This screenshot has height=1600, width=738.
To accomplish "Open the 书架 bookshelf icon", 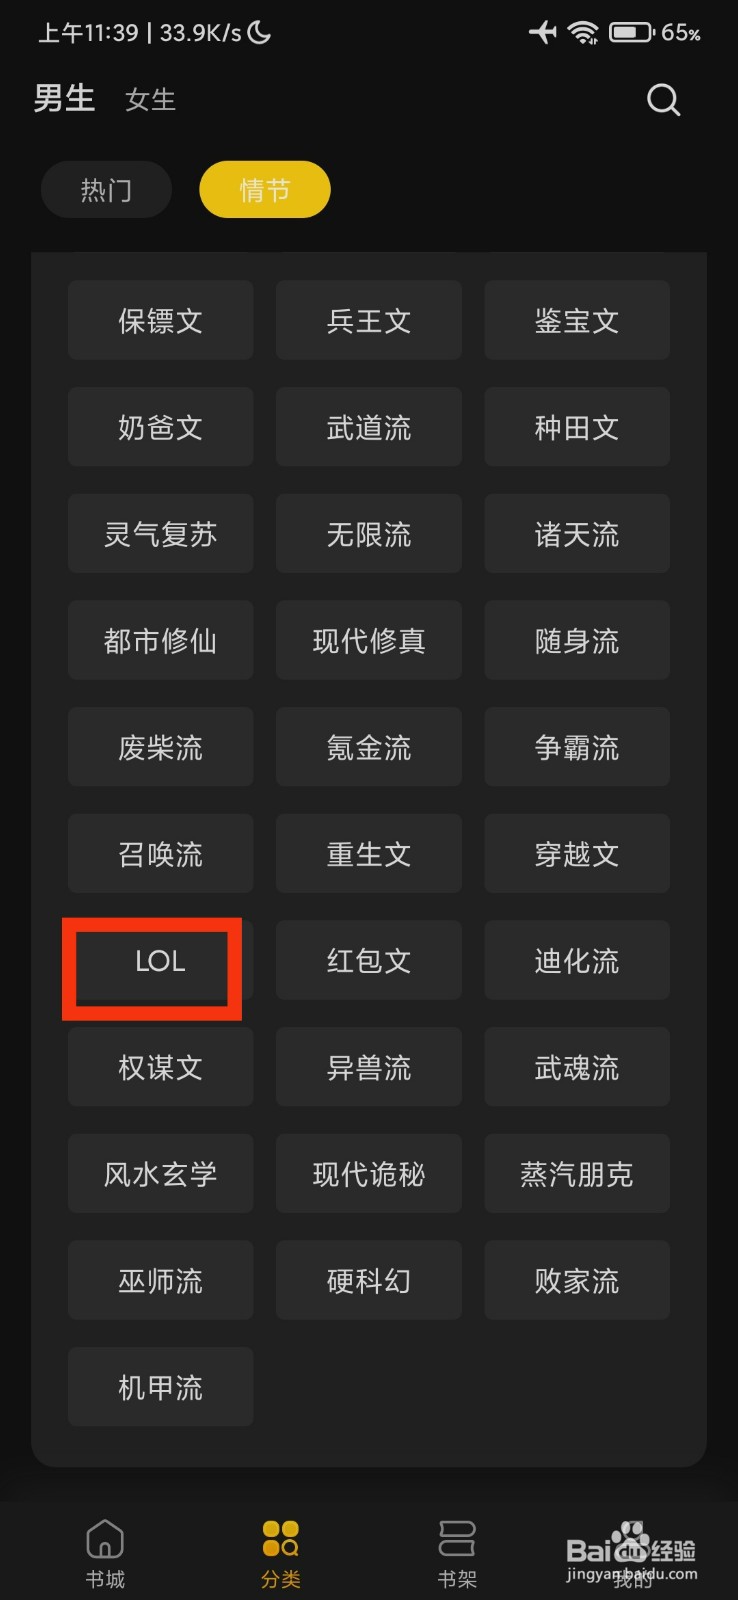I will coord(457,1539).
